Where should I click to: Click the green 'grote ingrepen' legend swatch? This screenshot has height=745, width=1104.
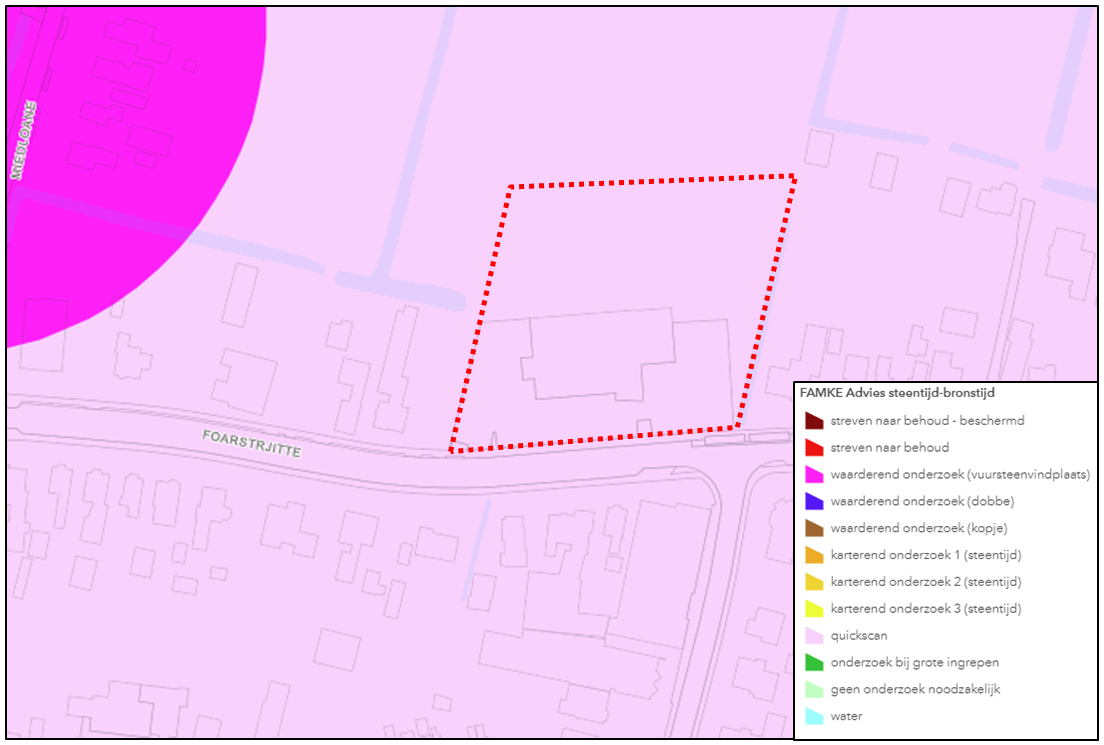pyautogui.click(x=814, y=662)
